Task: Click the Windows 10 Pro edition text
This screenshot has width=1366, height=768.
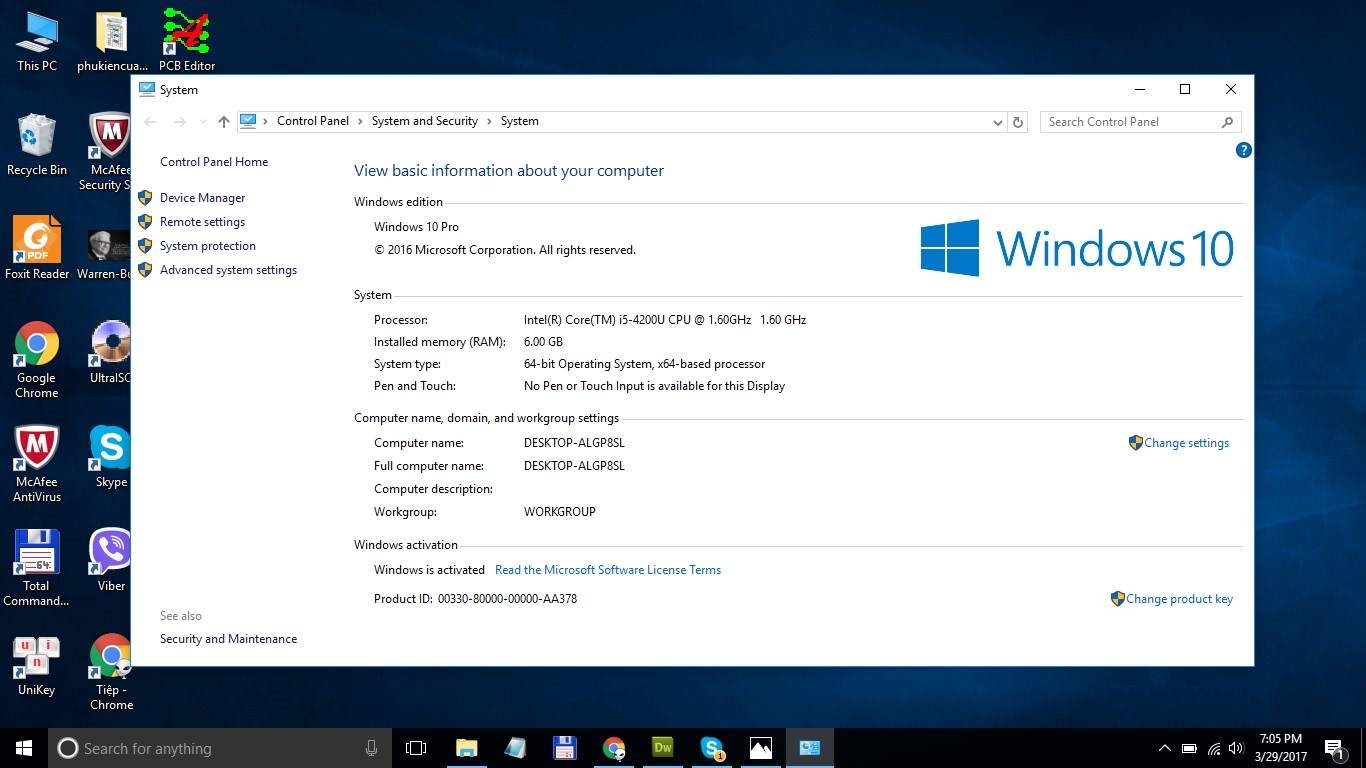Action: pyautogui.click(x=416, y=227)
